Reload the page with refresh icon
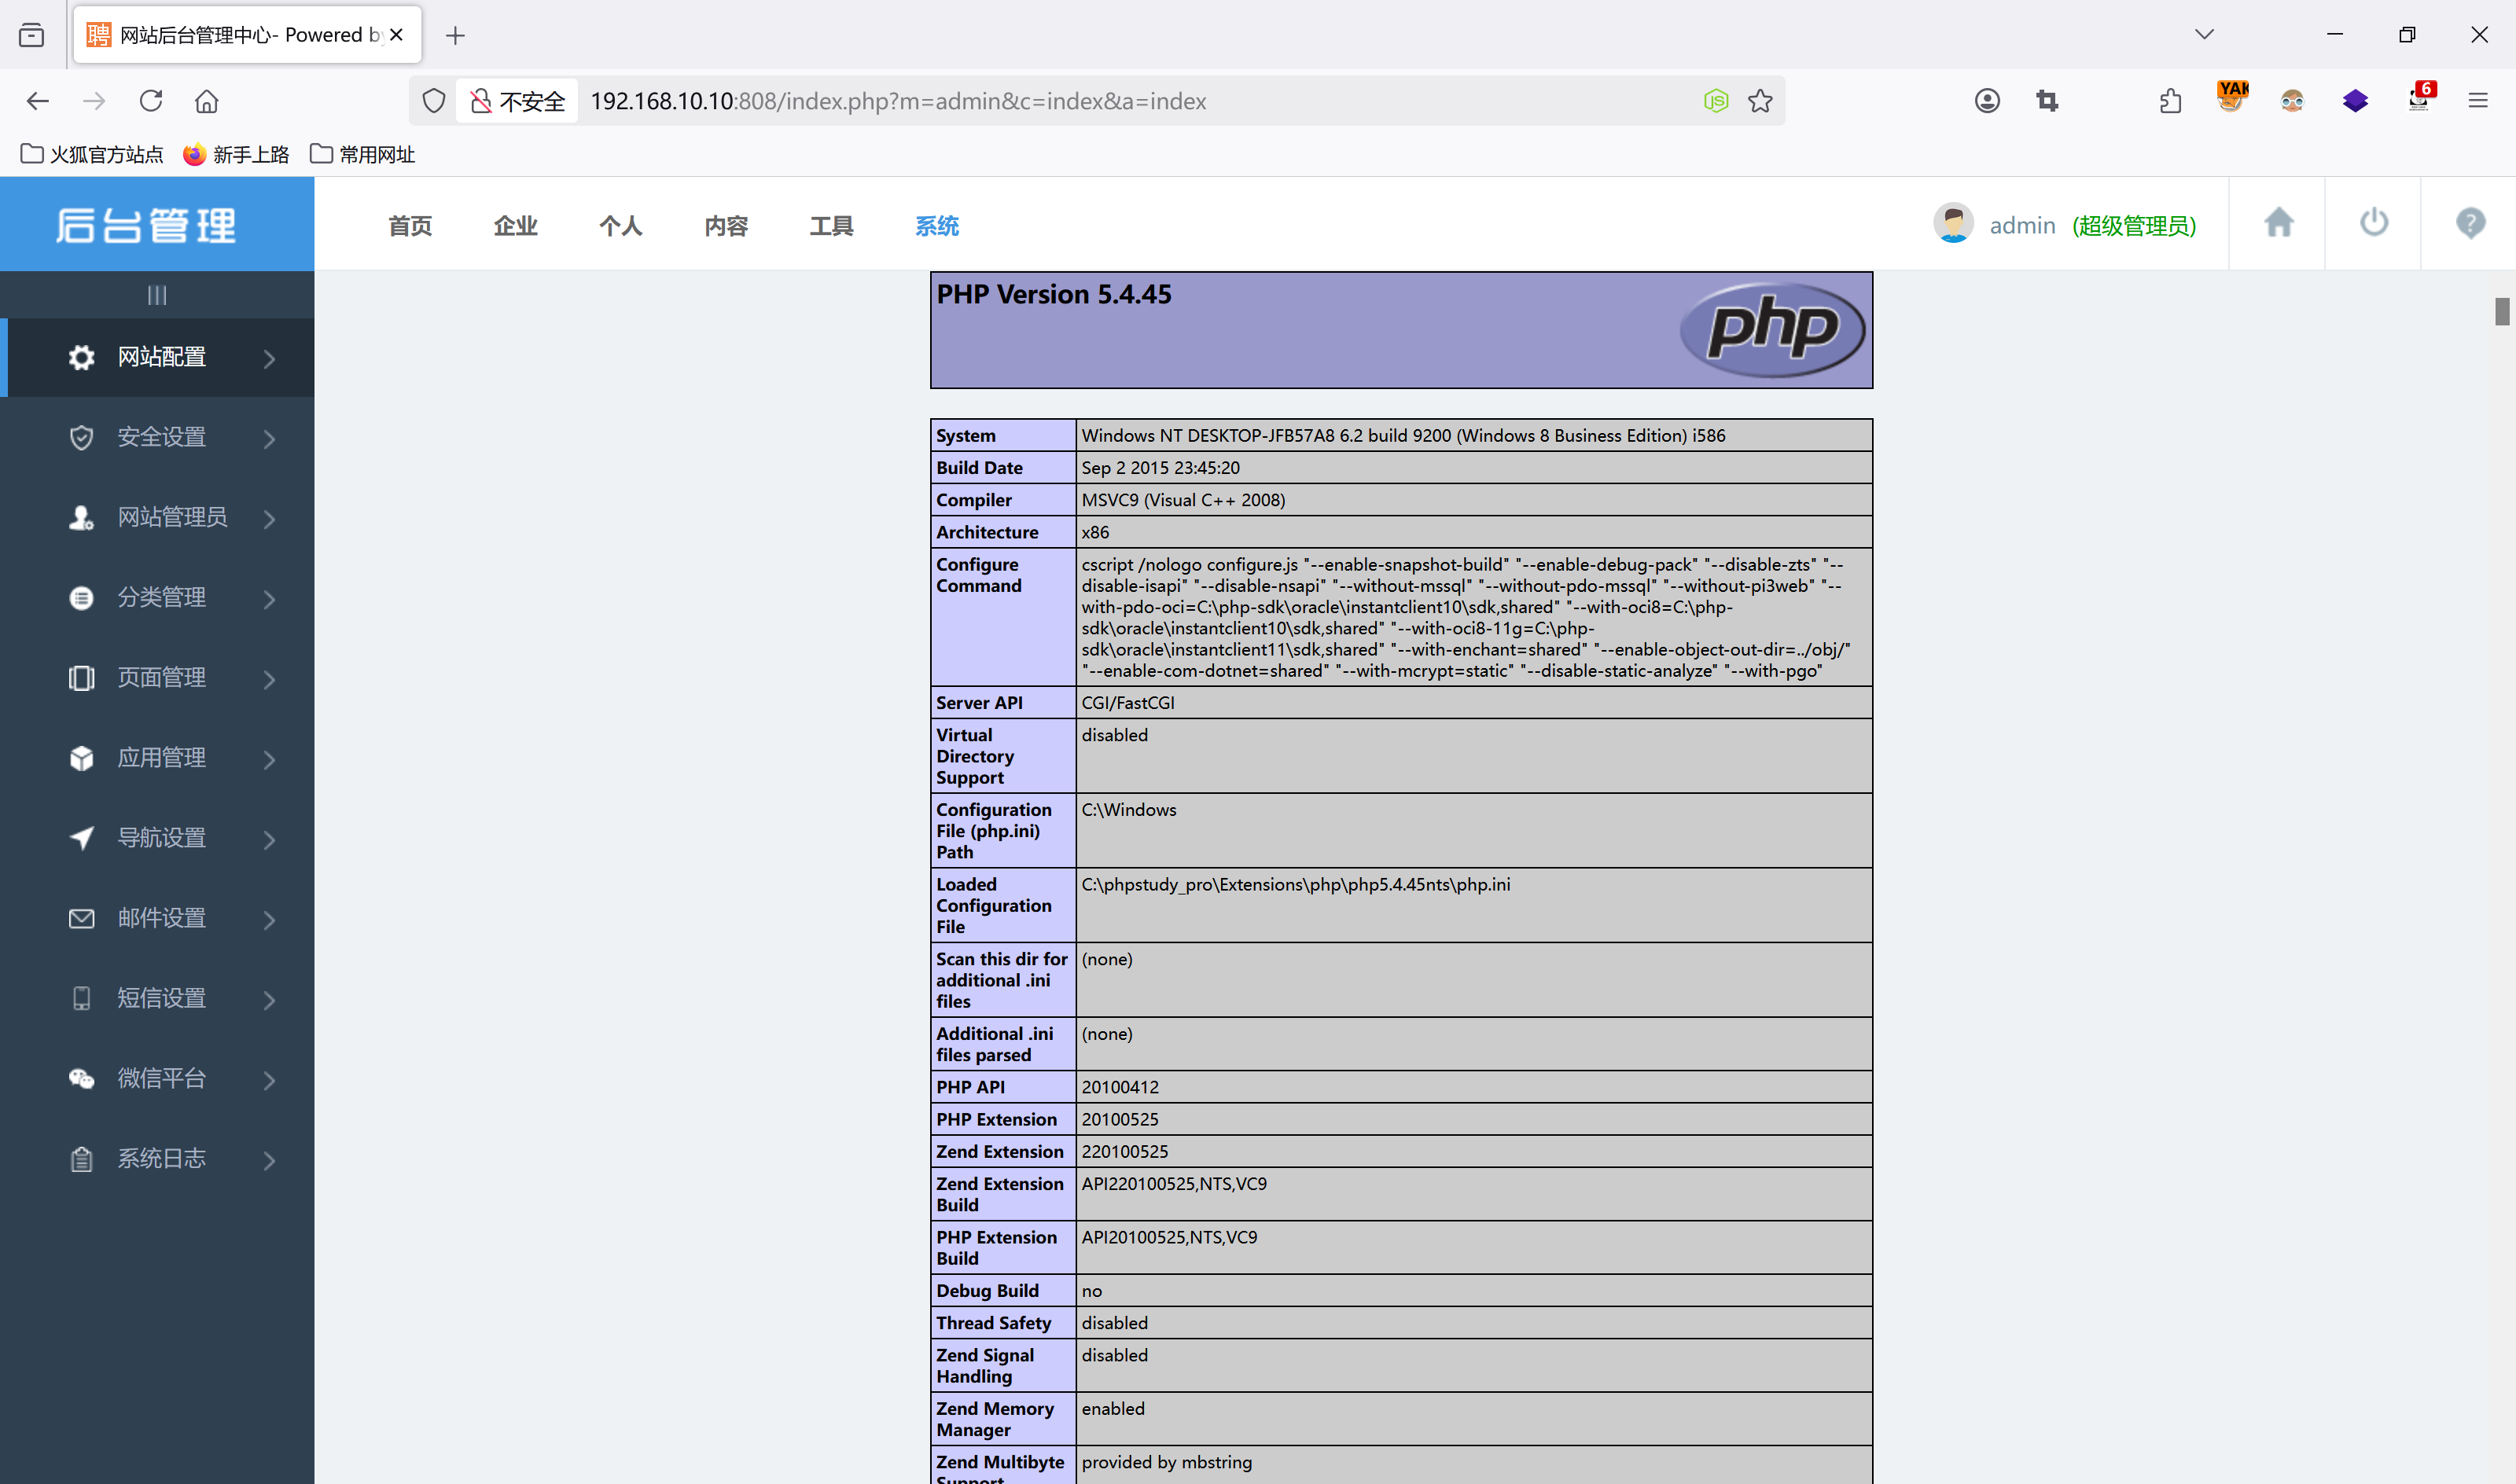 coord(151,101)
